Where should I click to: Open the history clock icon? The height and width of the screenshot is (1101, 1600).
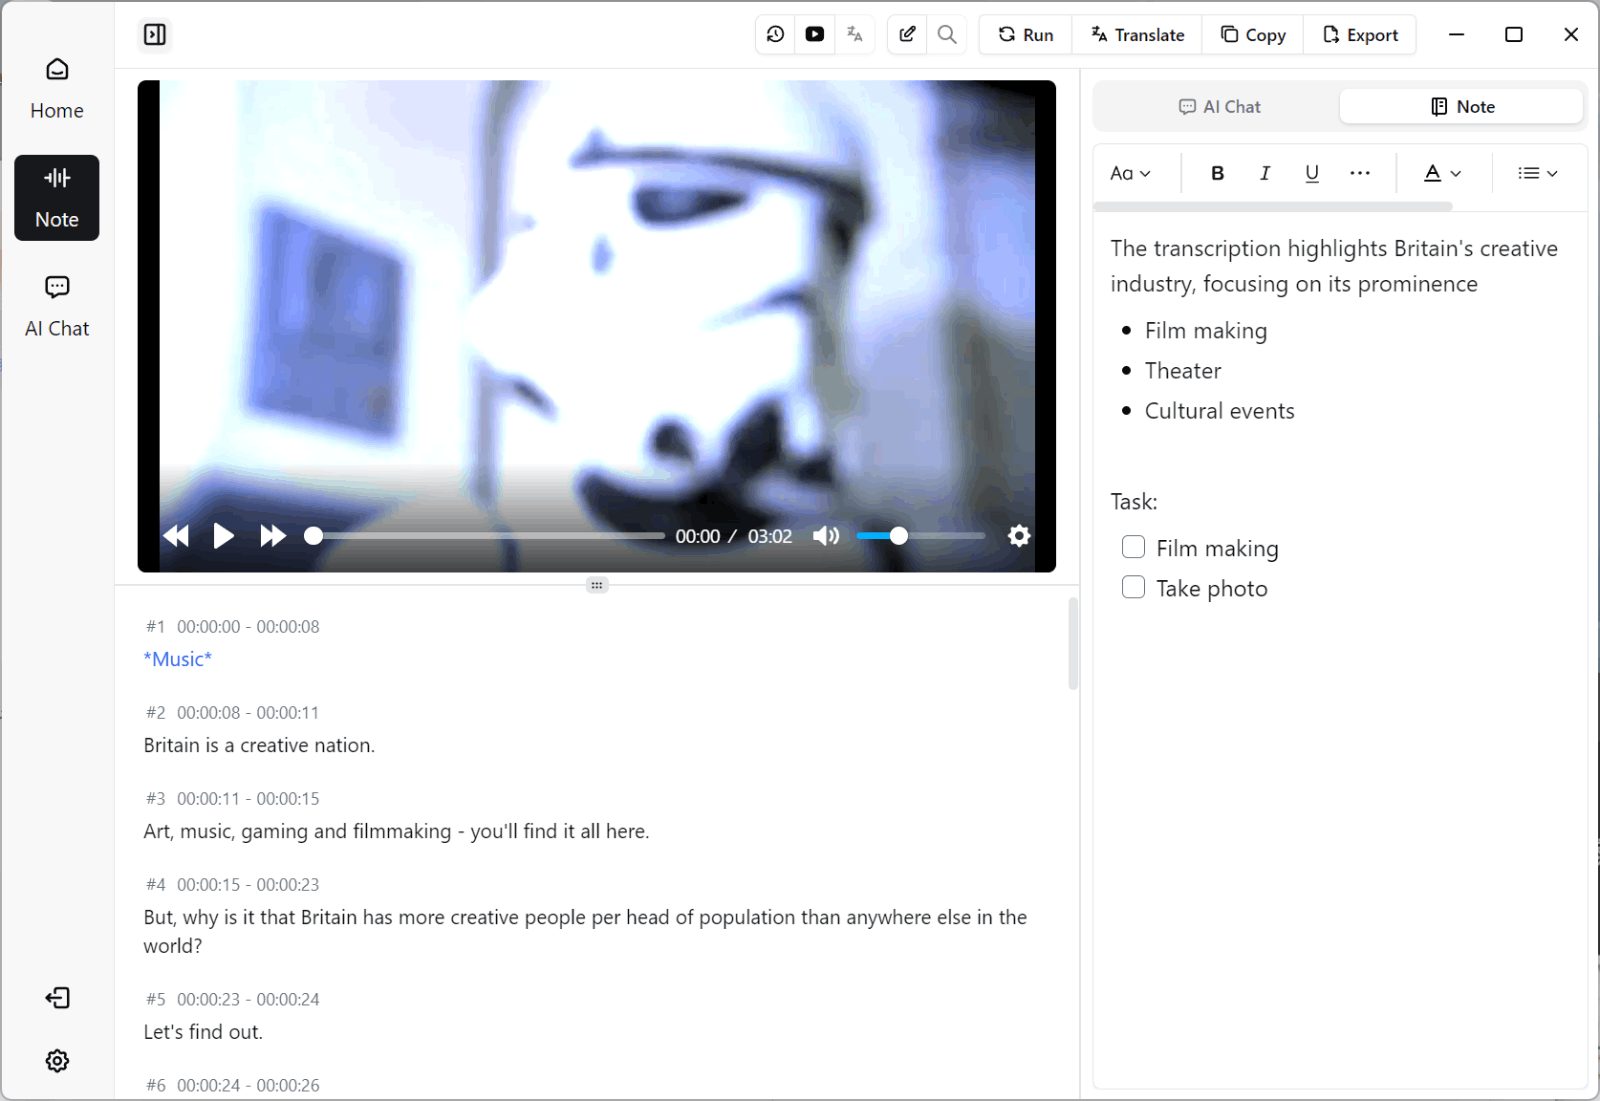(x=775, y=35)
